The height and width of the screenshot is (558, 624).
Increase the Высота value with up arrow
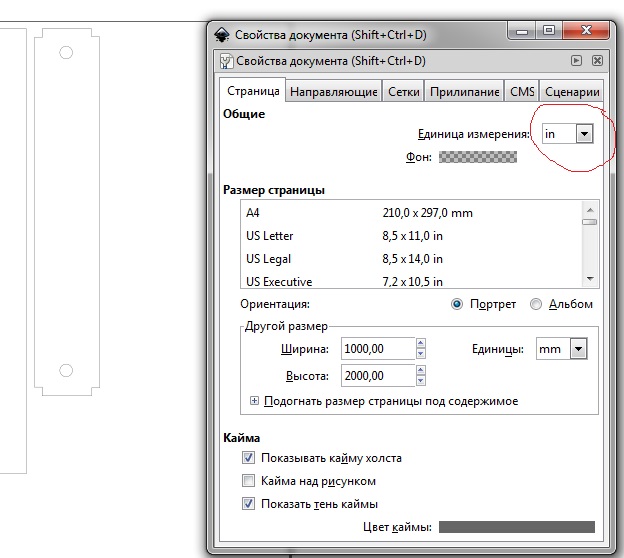click(x=421, y=371)
